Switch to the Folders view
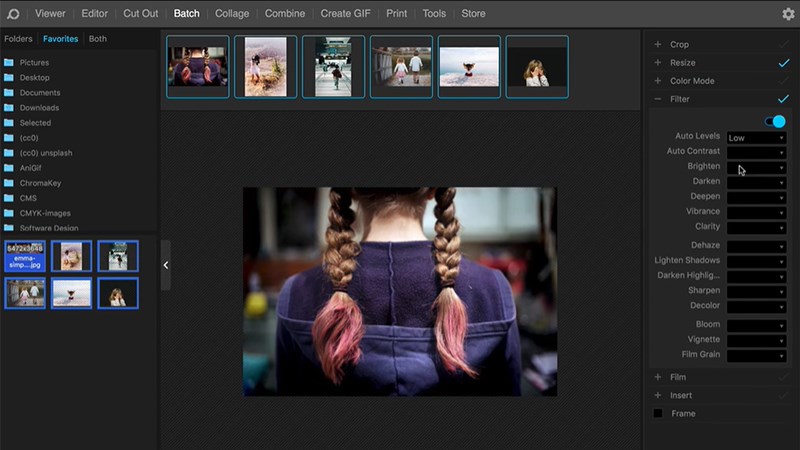The image size is (800, 450). tap(18, 39)
